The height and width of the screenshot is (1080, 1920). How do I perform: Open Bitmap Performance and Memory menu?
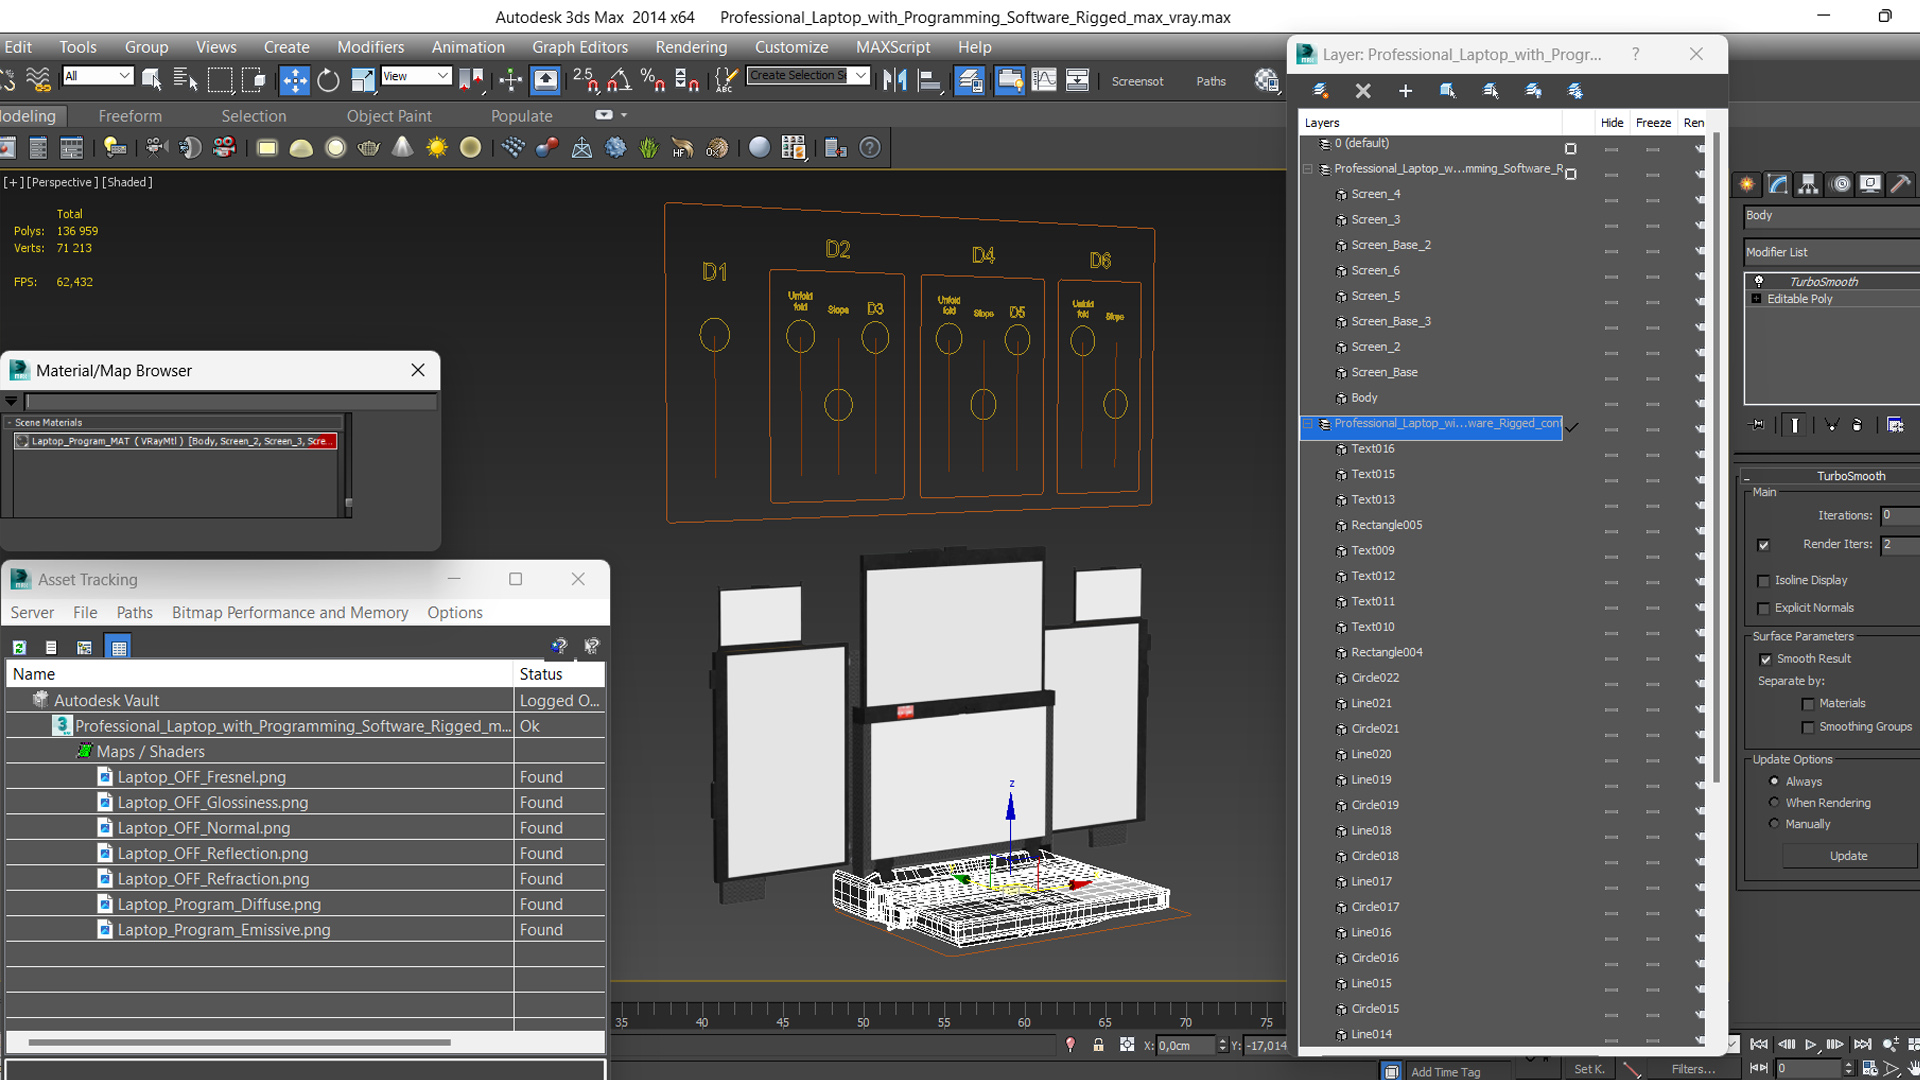point(290,612)
